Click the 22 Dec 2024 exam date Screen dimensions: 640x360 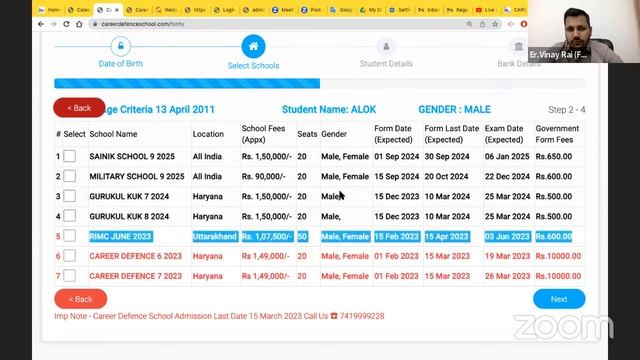507,176
